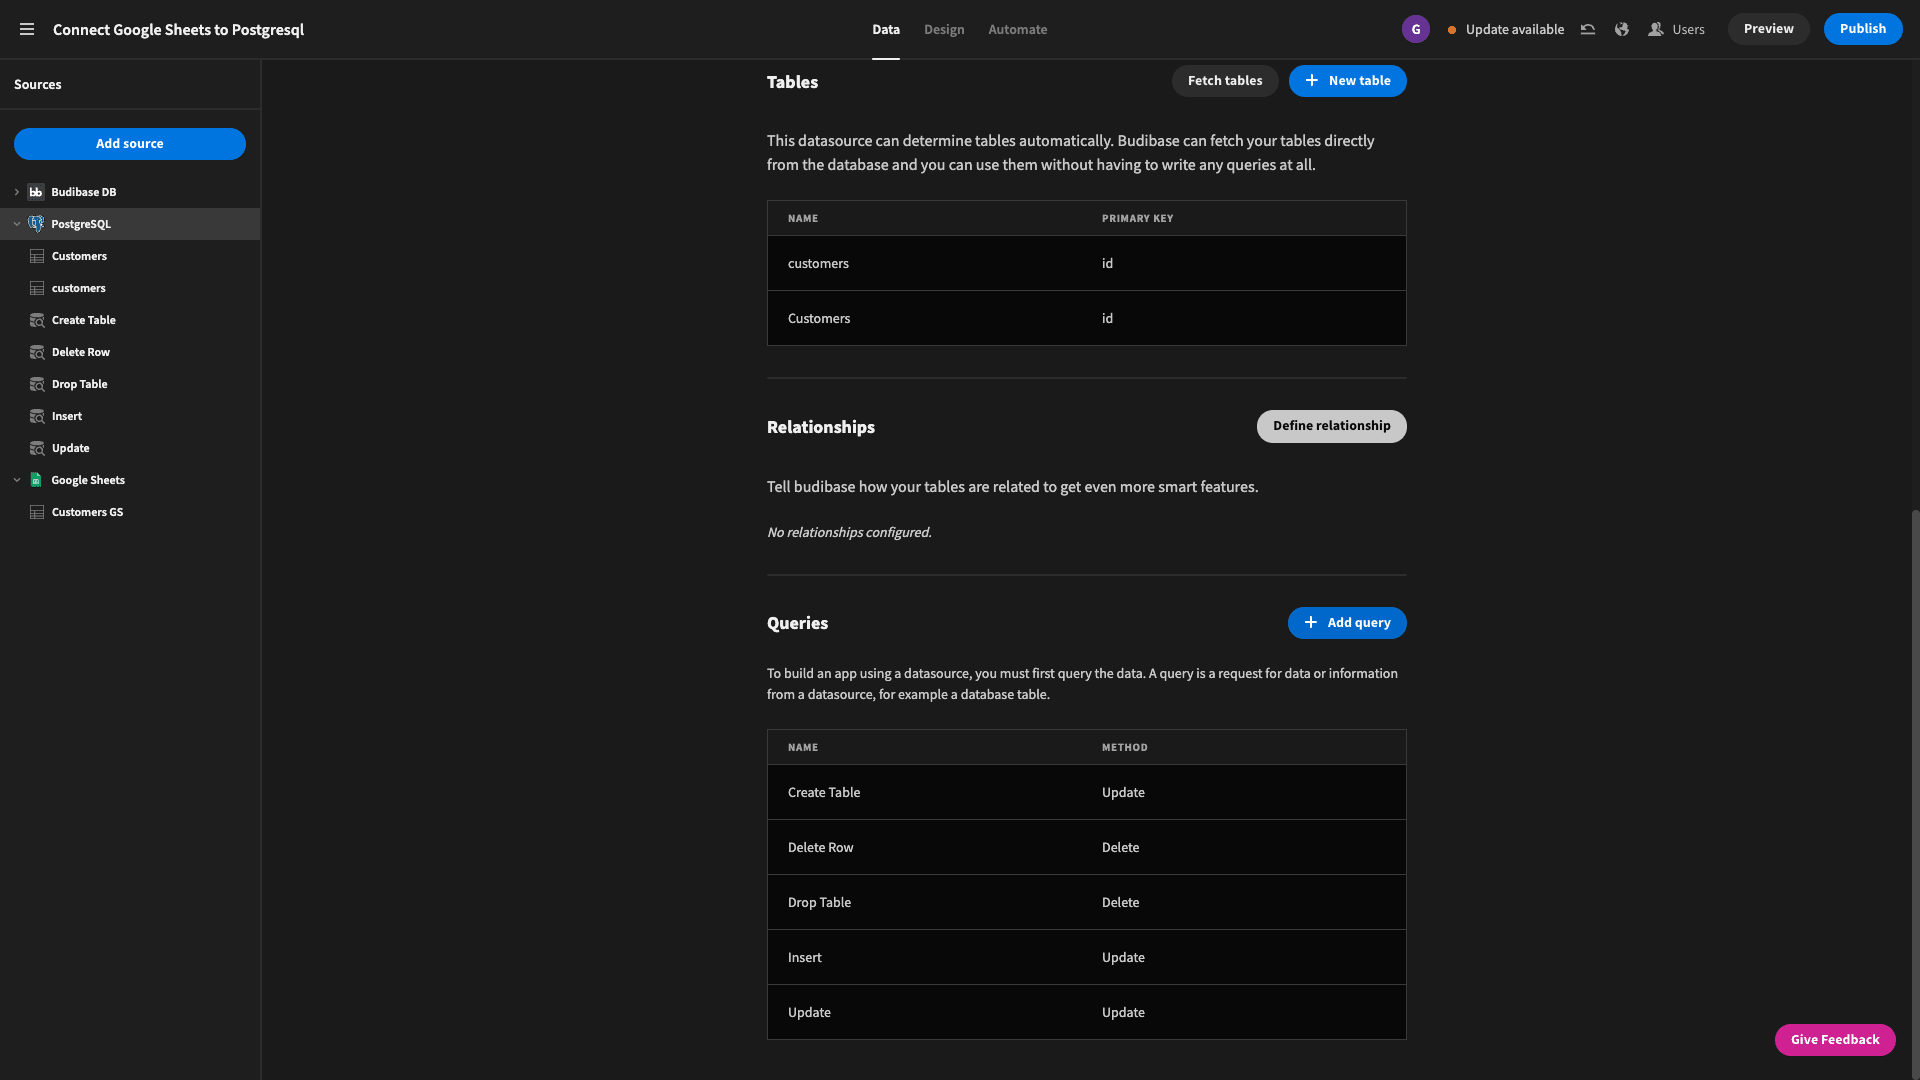Click Fetch tables button

coord(1224,81)
